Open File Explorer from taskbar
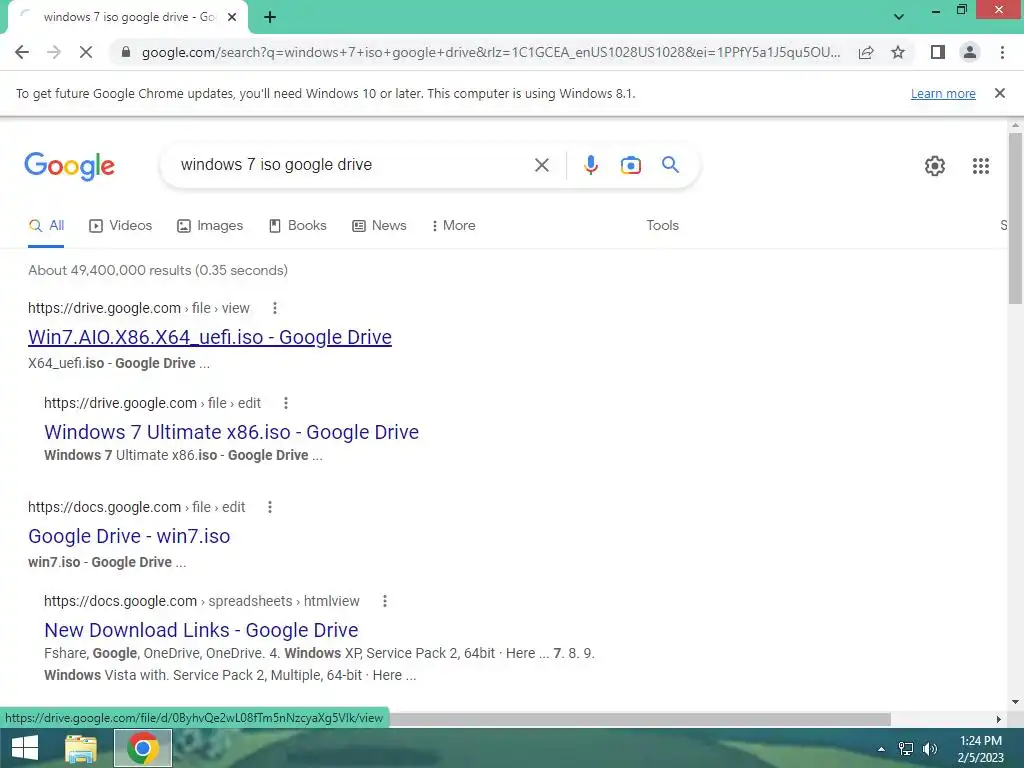The width and height of the screenshot is (1024, 768). pos(81,748)
